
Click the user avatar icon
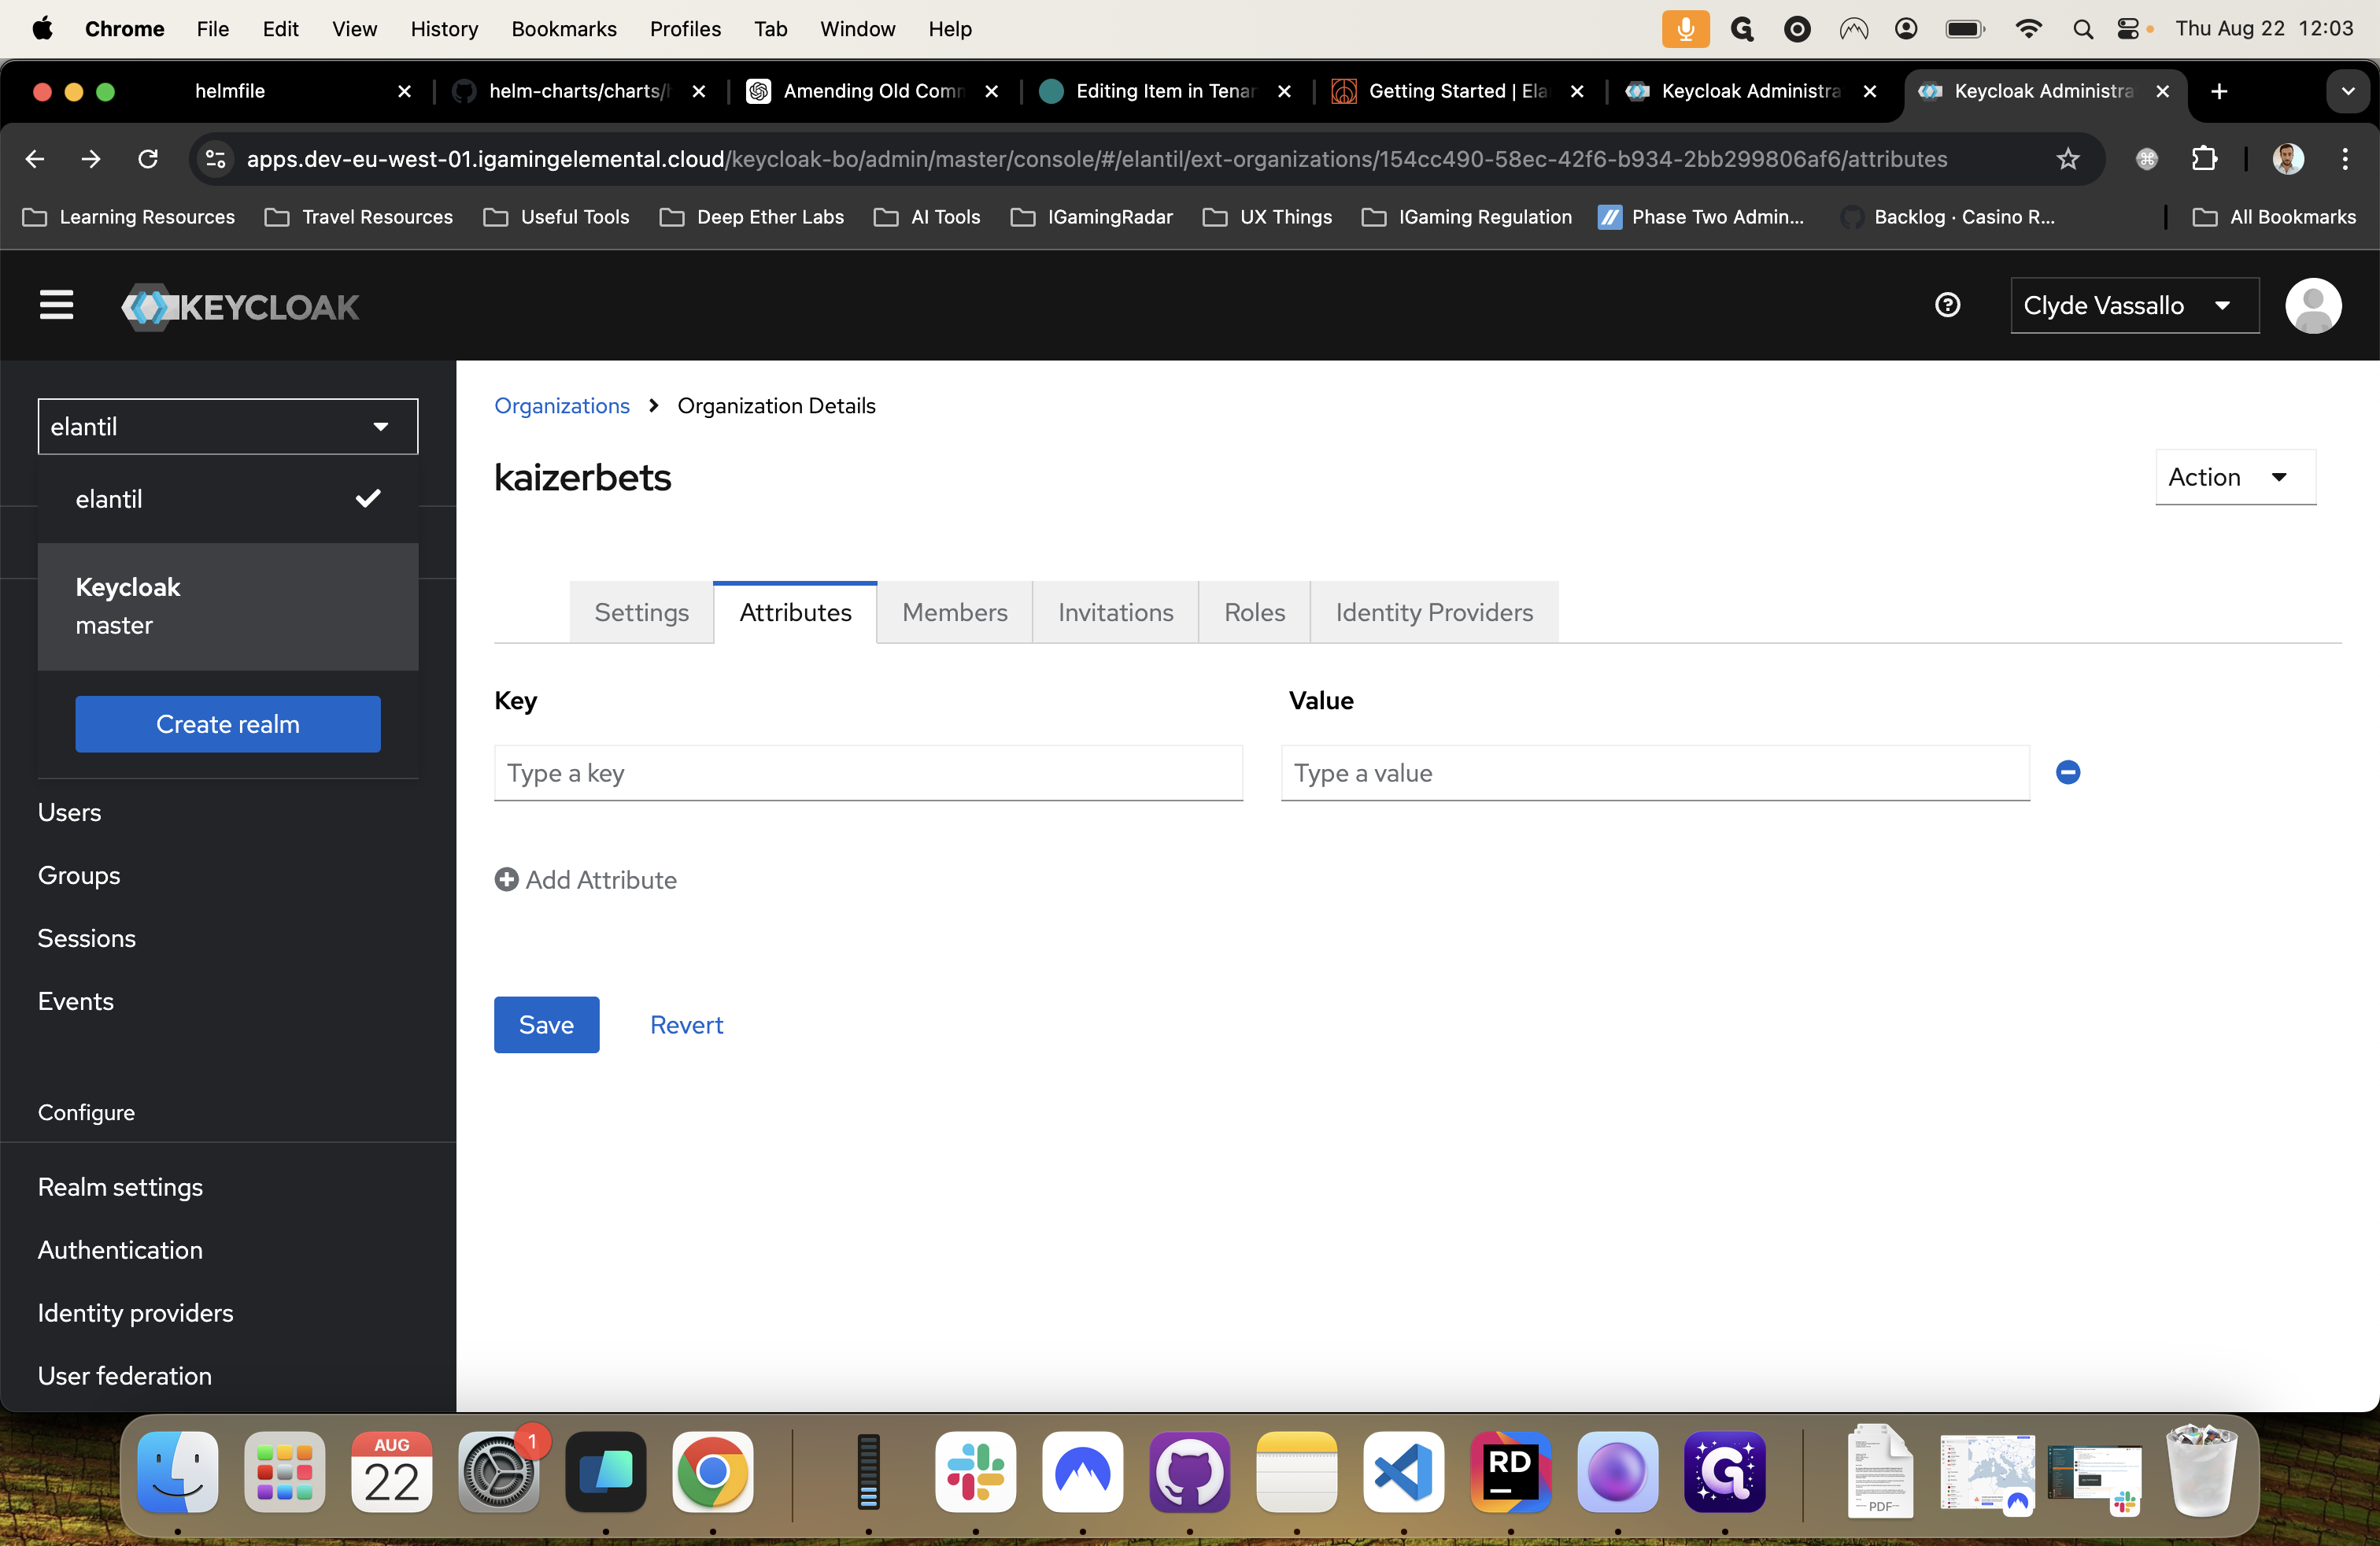pos(2313,305)
